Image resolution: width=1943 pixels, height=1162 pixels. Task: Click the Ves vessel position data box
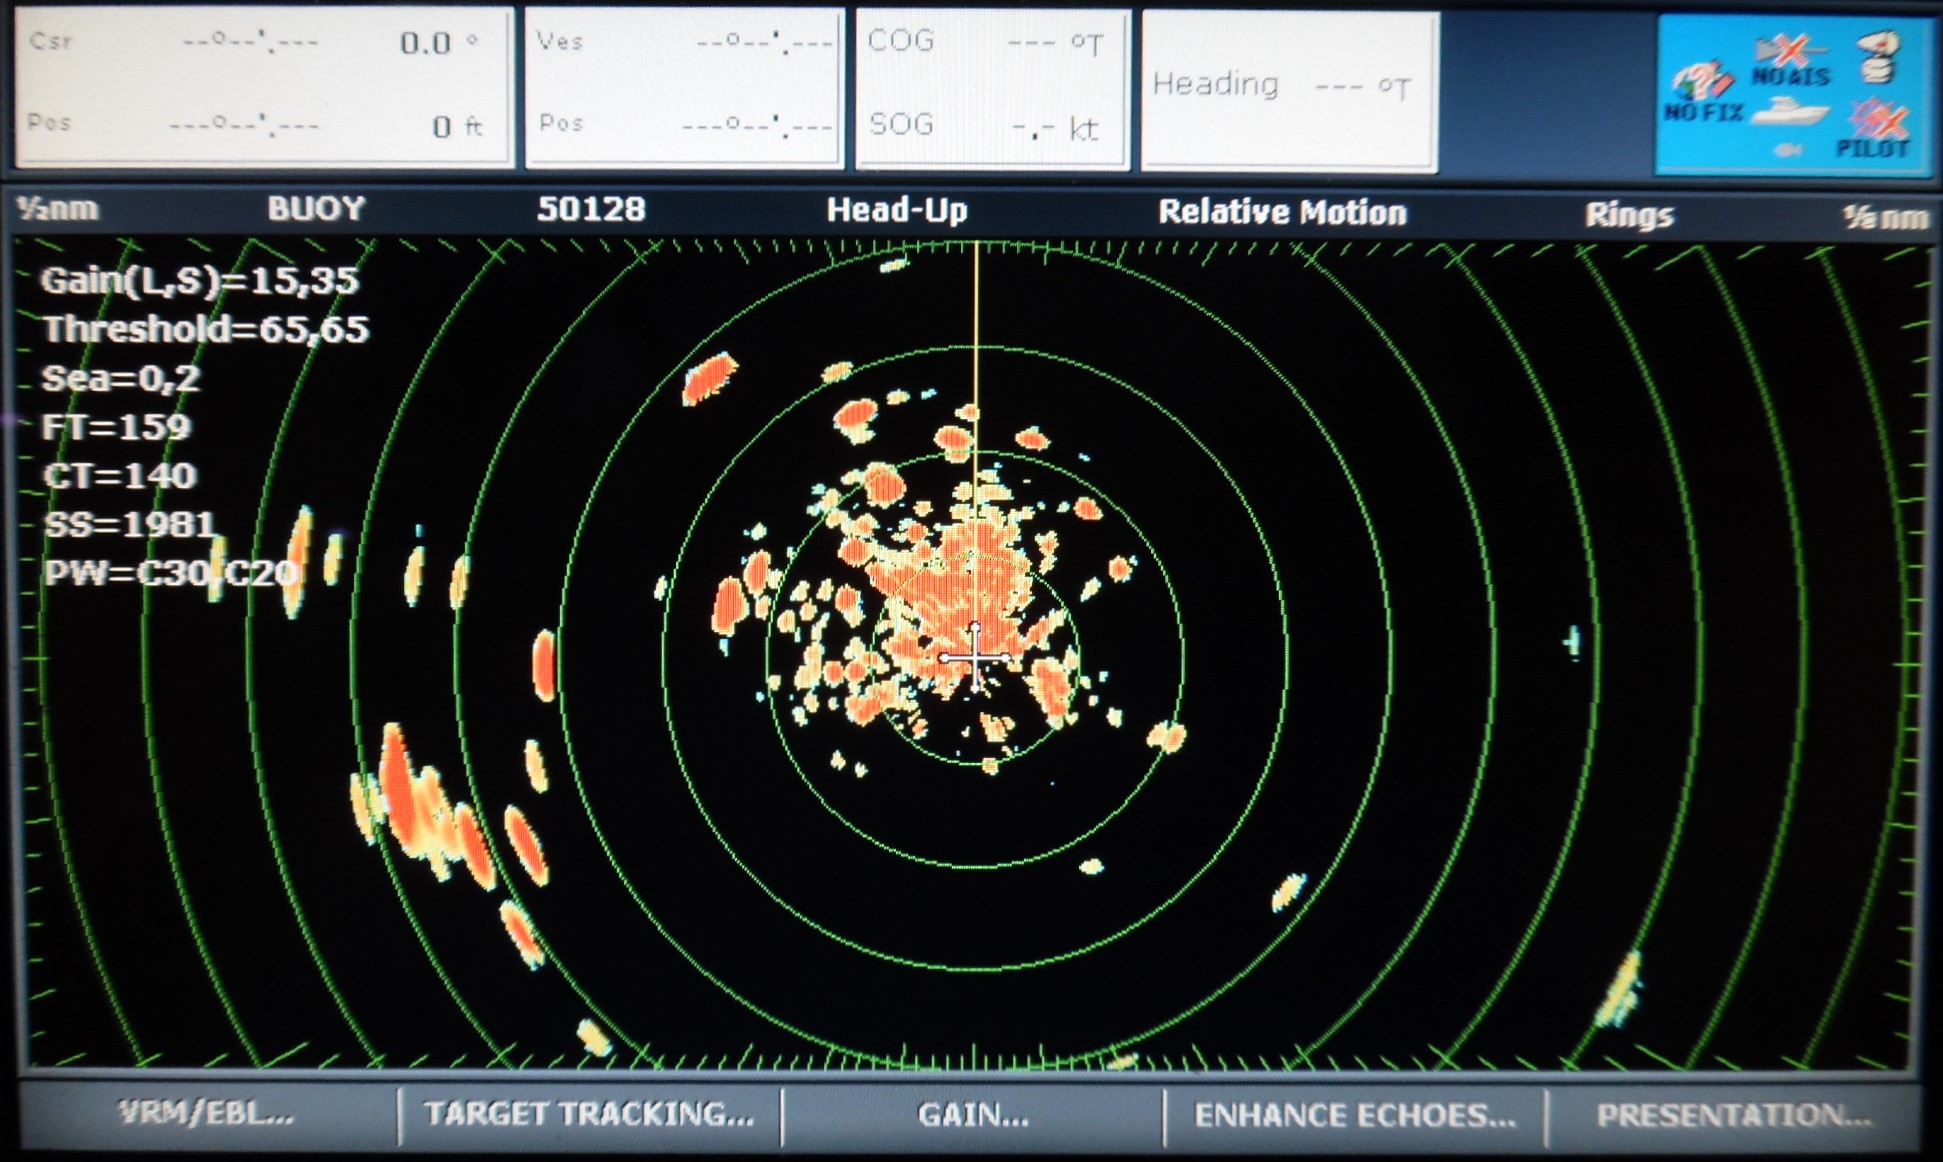(x=684, y=86)
